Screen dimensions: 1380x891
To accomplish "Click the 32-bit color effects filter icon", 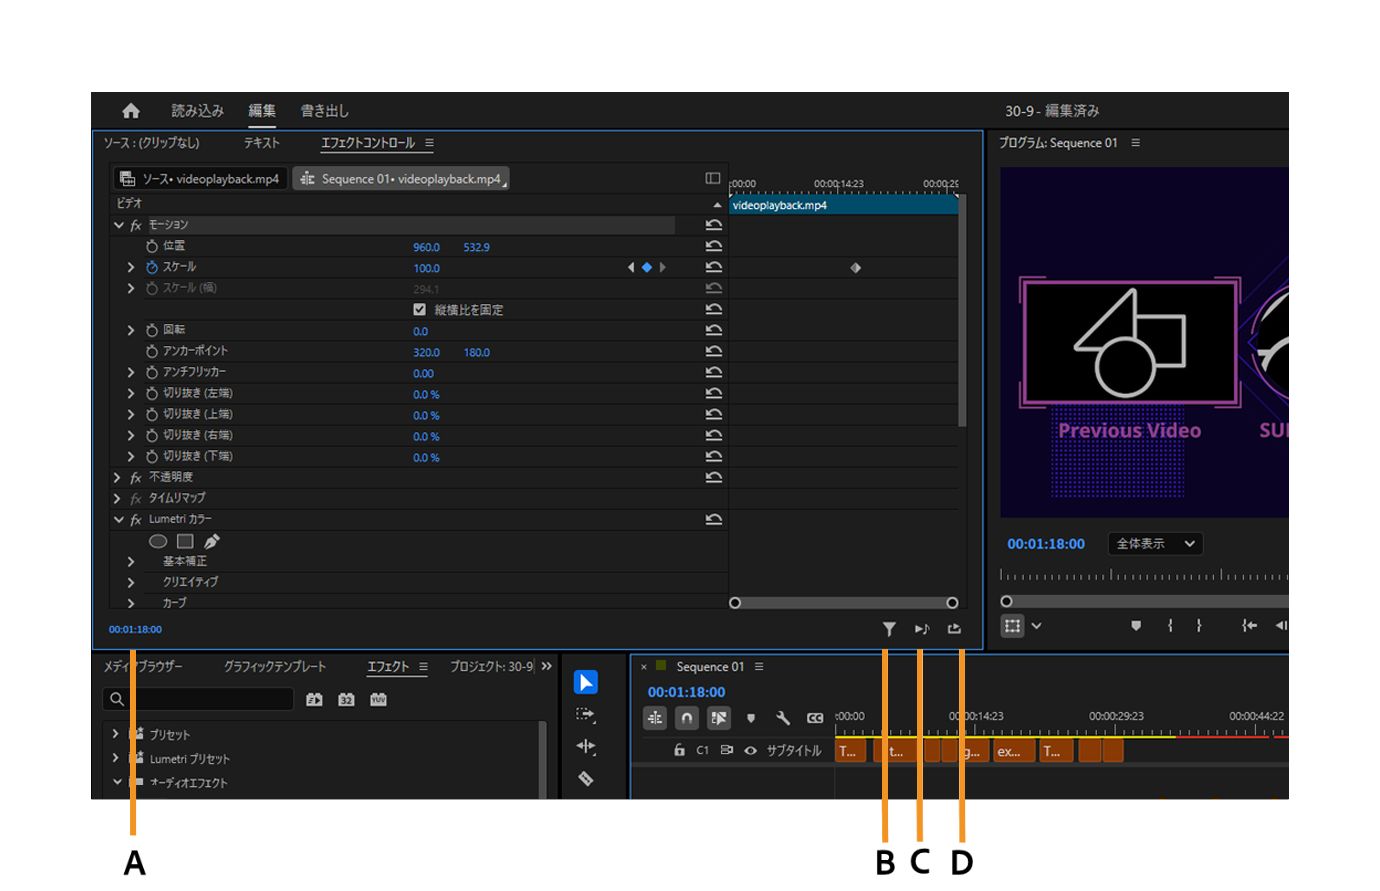I will [346, 700].
